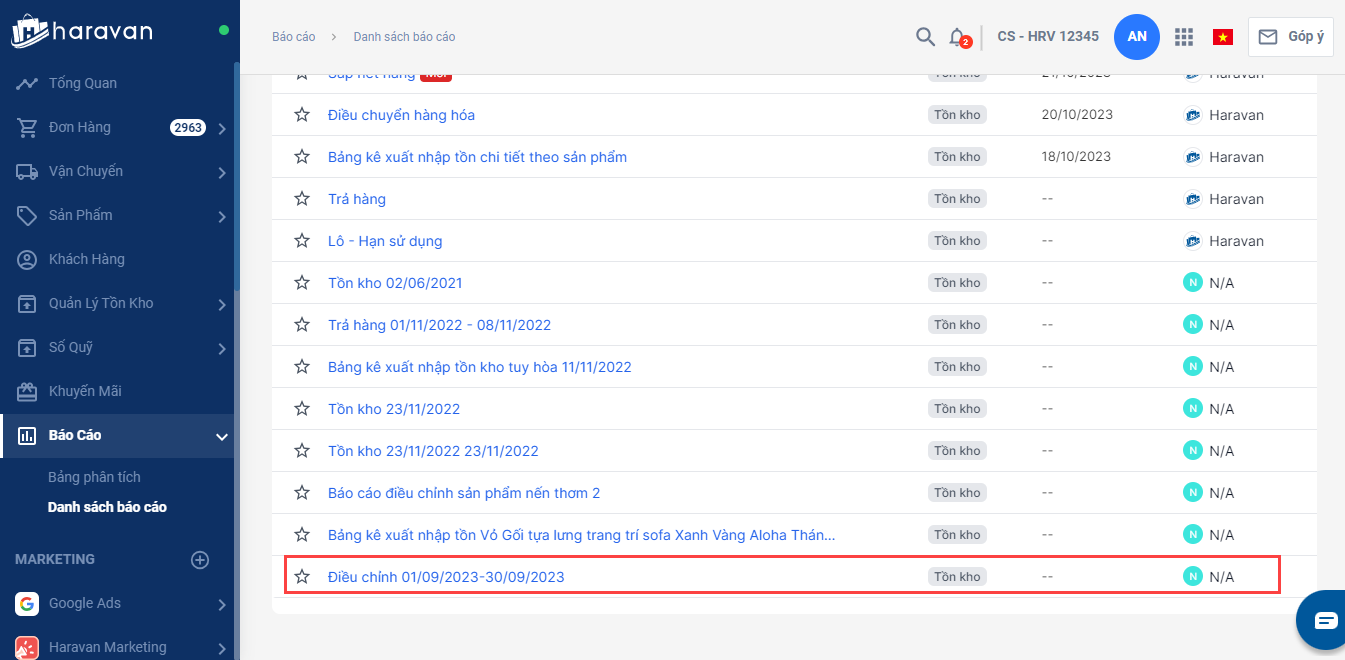
Task: Click the Báo cáo breadcrumb link
Action: (x=293, y=37)
